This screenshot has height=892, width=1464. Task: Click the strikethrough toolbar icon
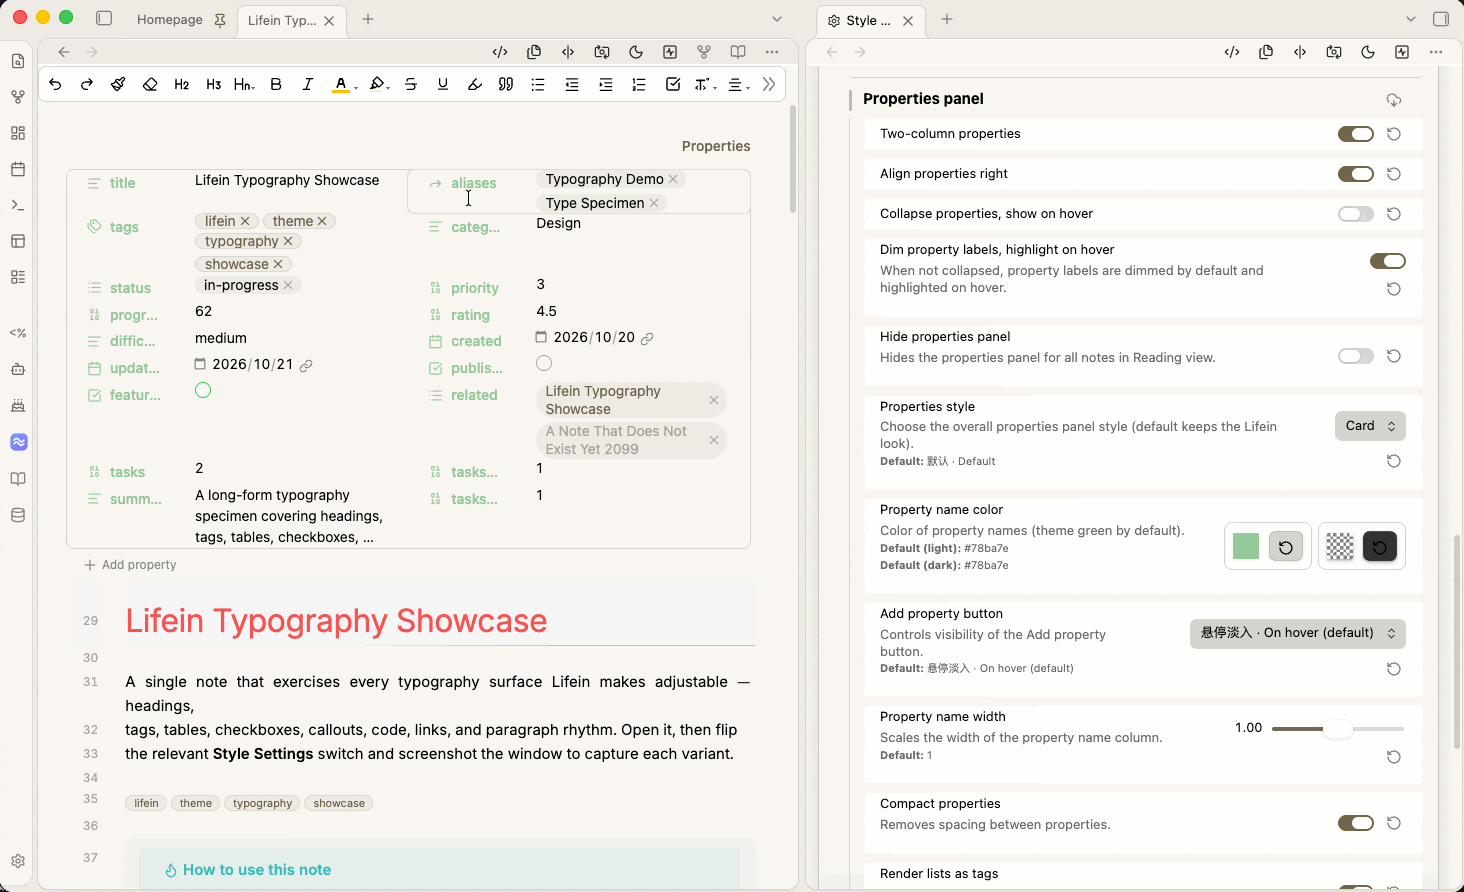[411, 85]
